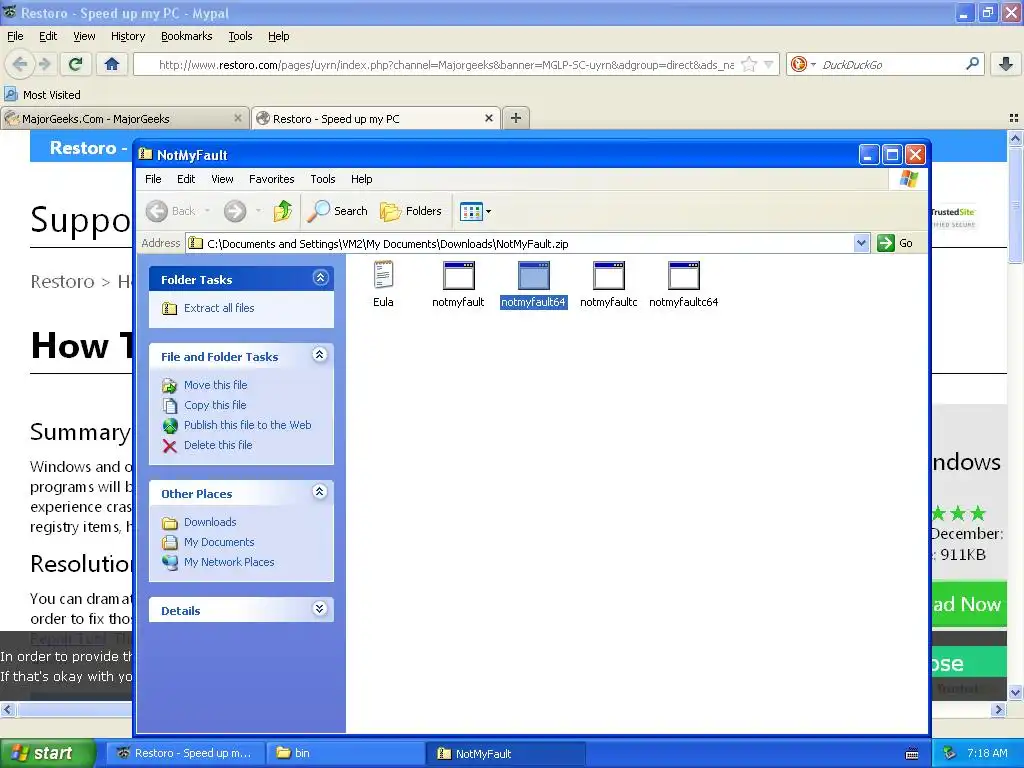
Task: Open the Mypal Bookmarks menu
Action: point(187,37)
